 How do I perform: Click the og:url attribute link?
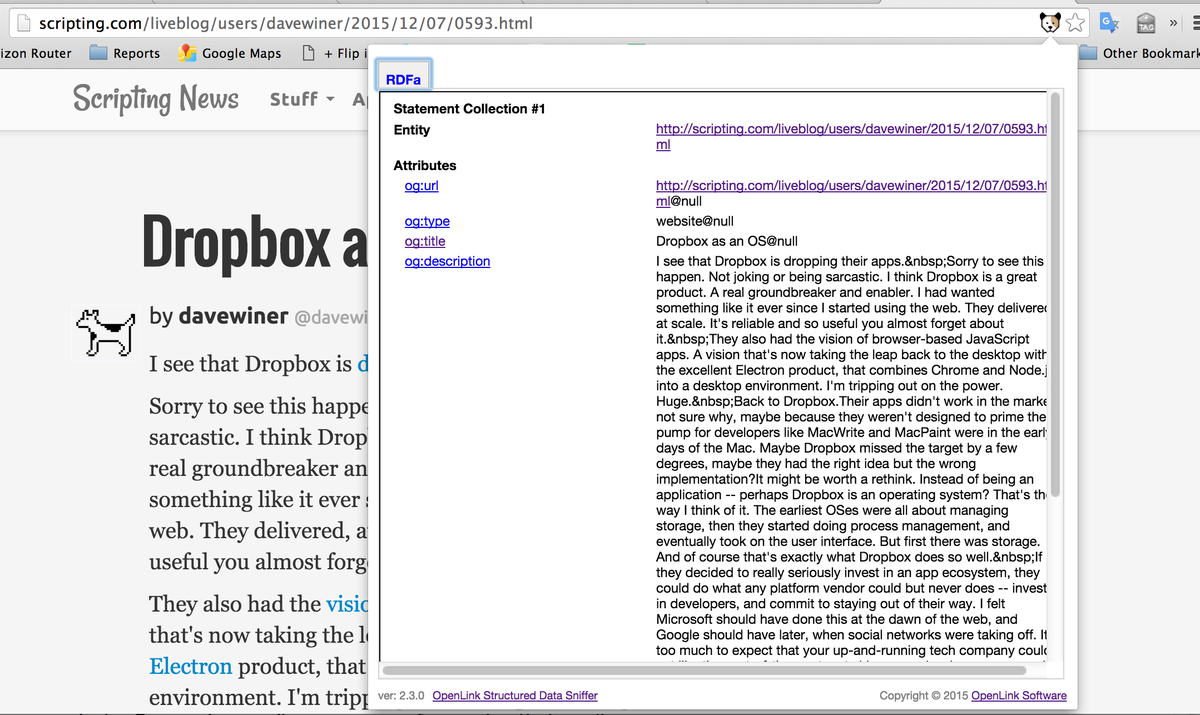pos(422,186)
